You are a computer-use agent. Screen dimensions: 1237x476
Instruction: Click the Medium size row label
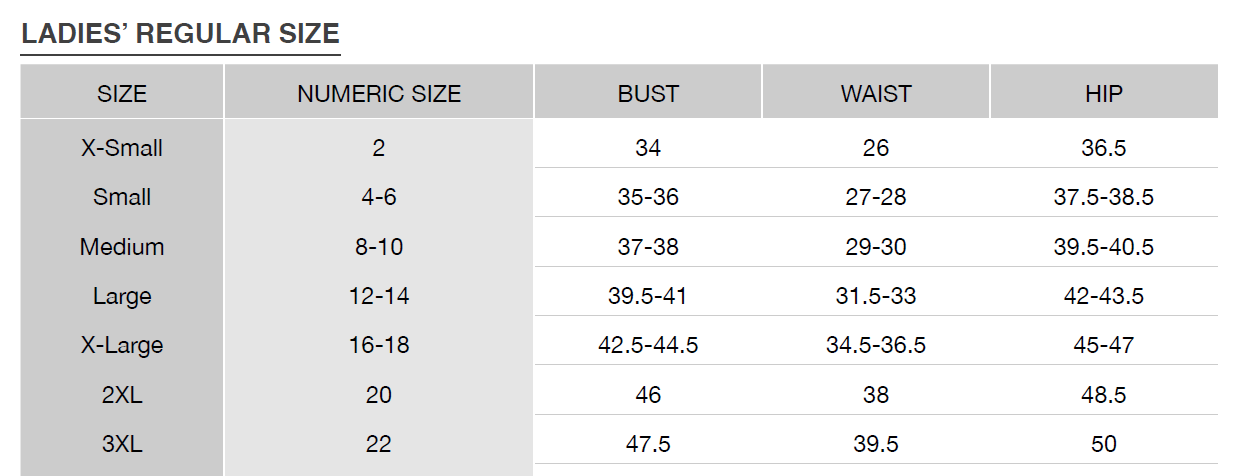pos(122,246)
